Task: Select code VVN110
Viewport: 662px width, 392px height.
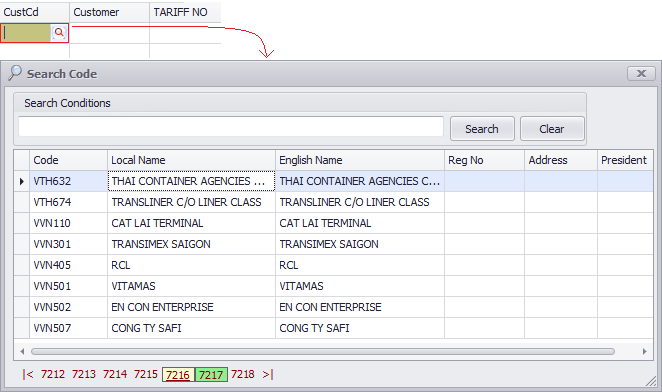Action: (68, 223)
